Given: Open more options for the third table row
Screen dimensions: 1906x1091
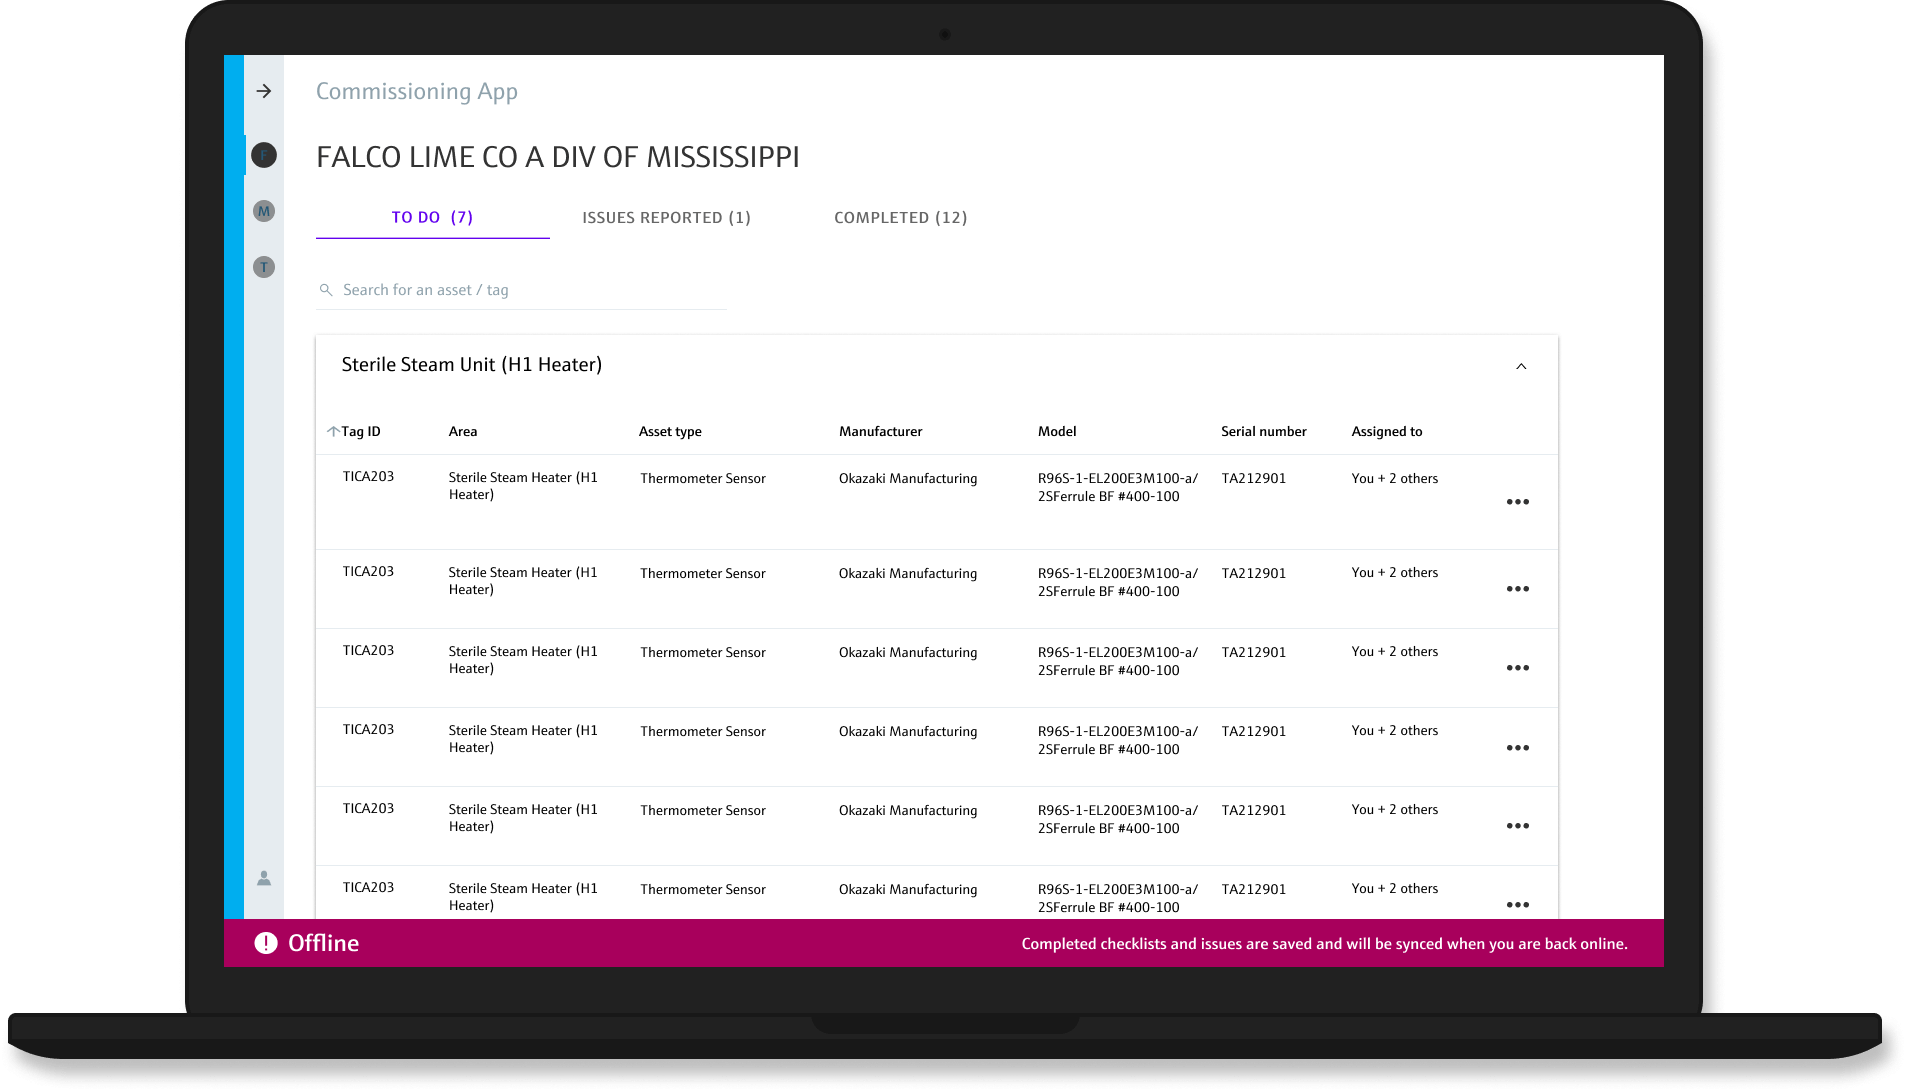Looking at the screenshot, I should 1517,668.
